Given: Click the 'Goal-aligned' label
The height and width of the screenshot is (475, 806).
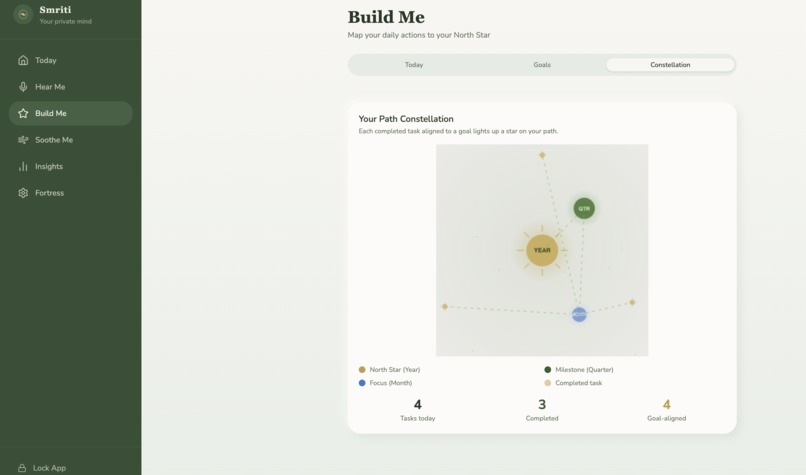Looking at the screenshot, I should [x=666, y=418].
